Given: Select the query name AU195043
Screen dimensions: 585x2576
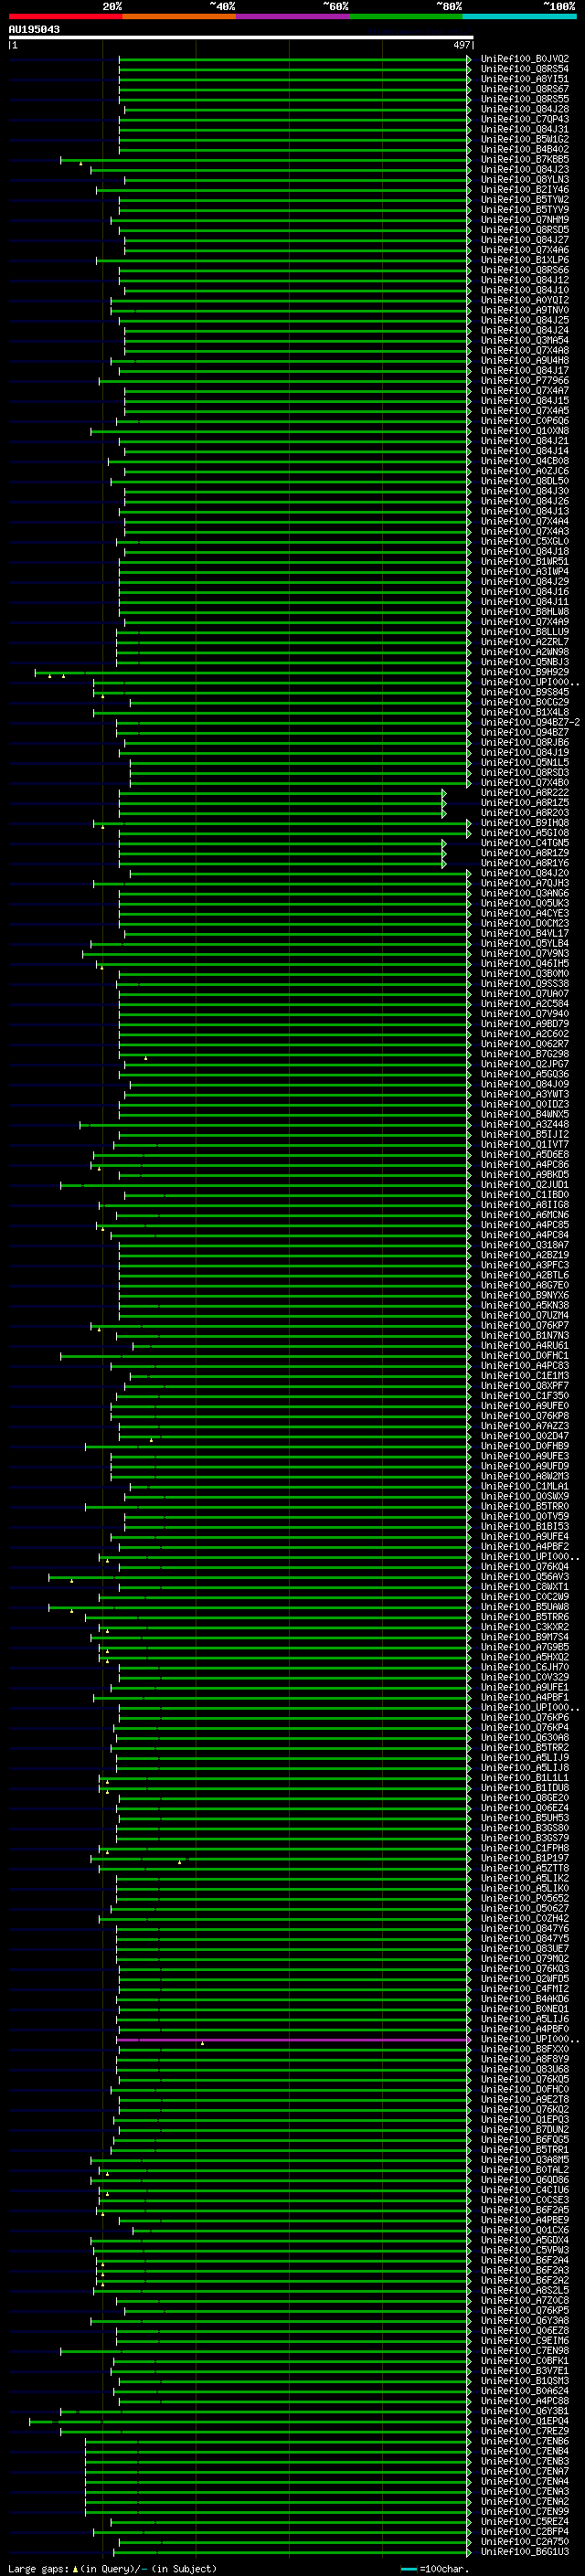Looking at the screenshot, I should (x=34, y=29).
